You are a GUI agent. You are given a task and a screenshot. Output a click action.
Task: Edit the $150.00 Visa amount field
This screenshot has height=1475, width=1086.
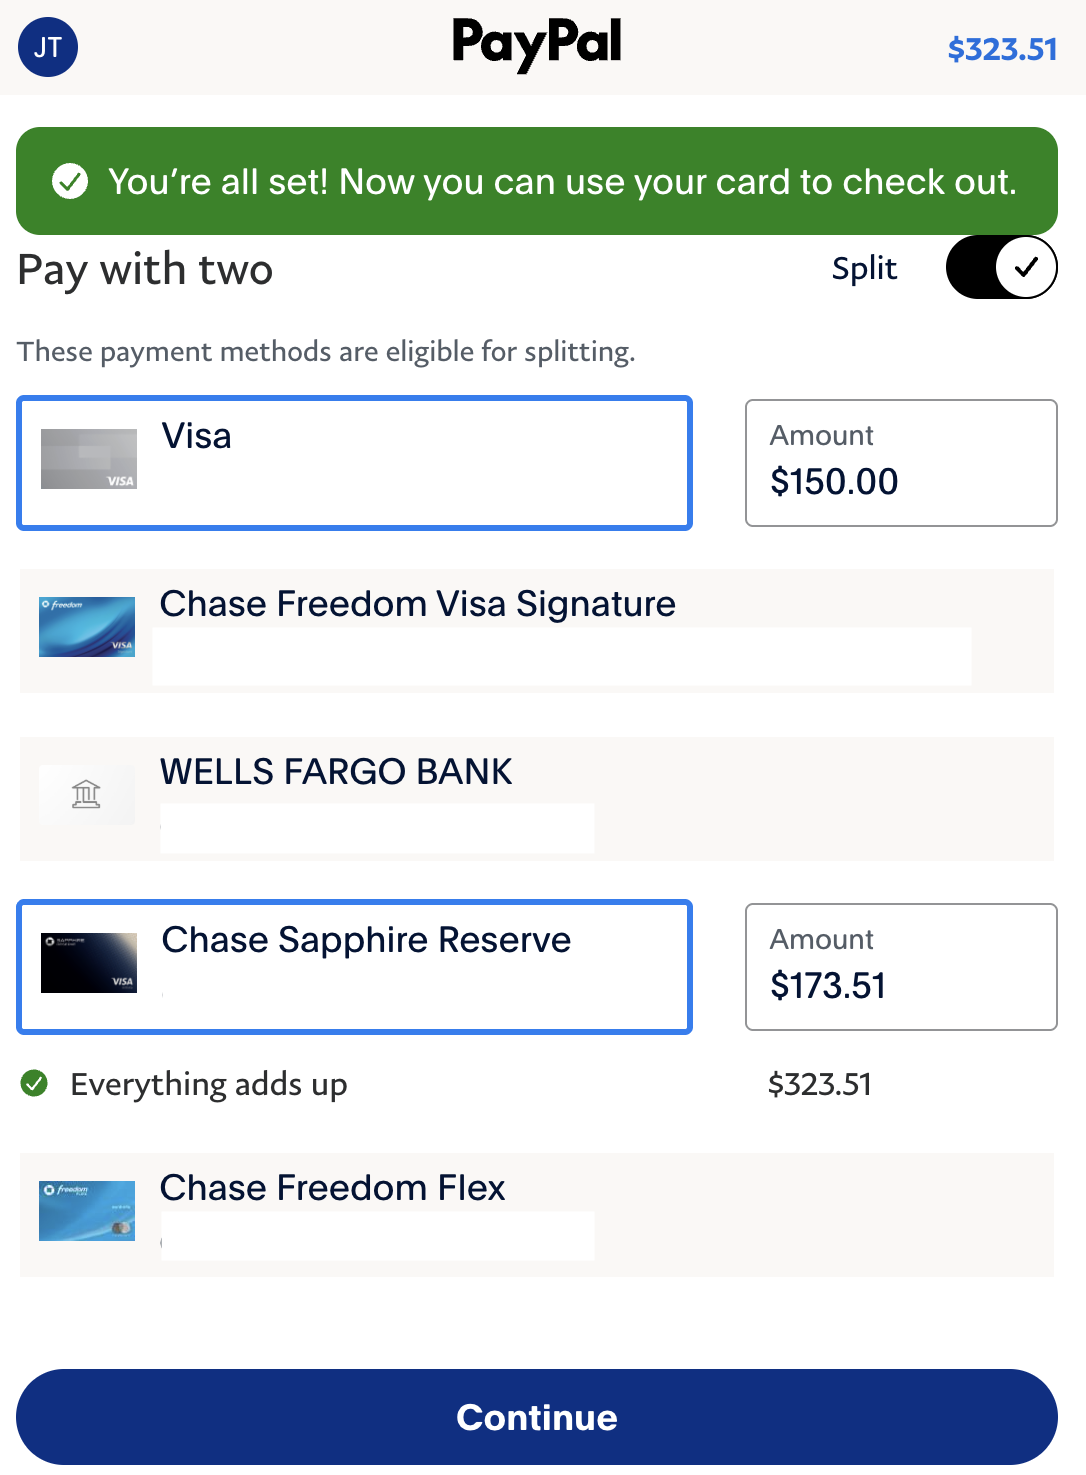(901, 463)
